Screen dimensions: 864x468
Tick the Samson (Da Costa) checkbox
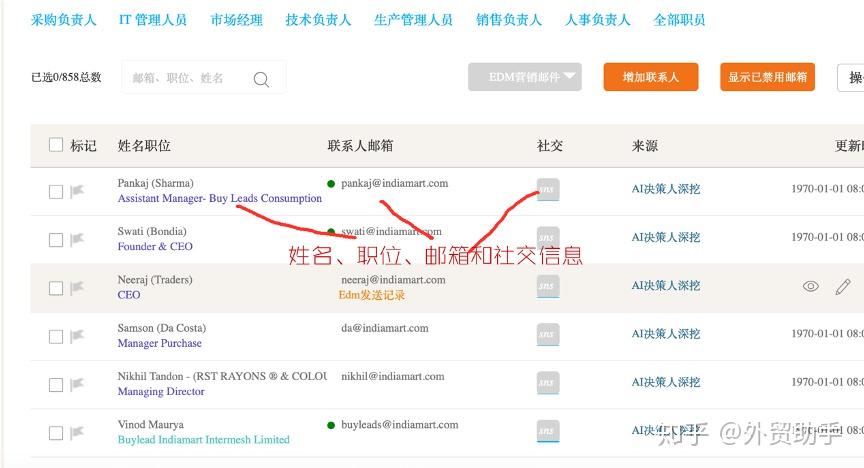coord(56,336)
